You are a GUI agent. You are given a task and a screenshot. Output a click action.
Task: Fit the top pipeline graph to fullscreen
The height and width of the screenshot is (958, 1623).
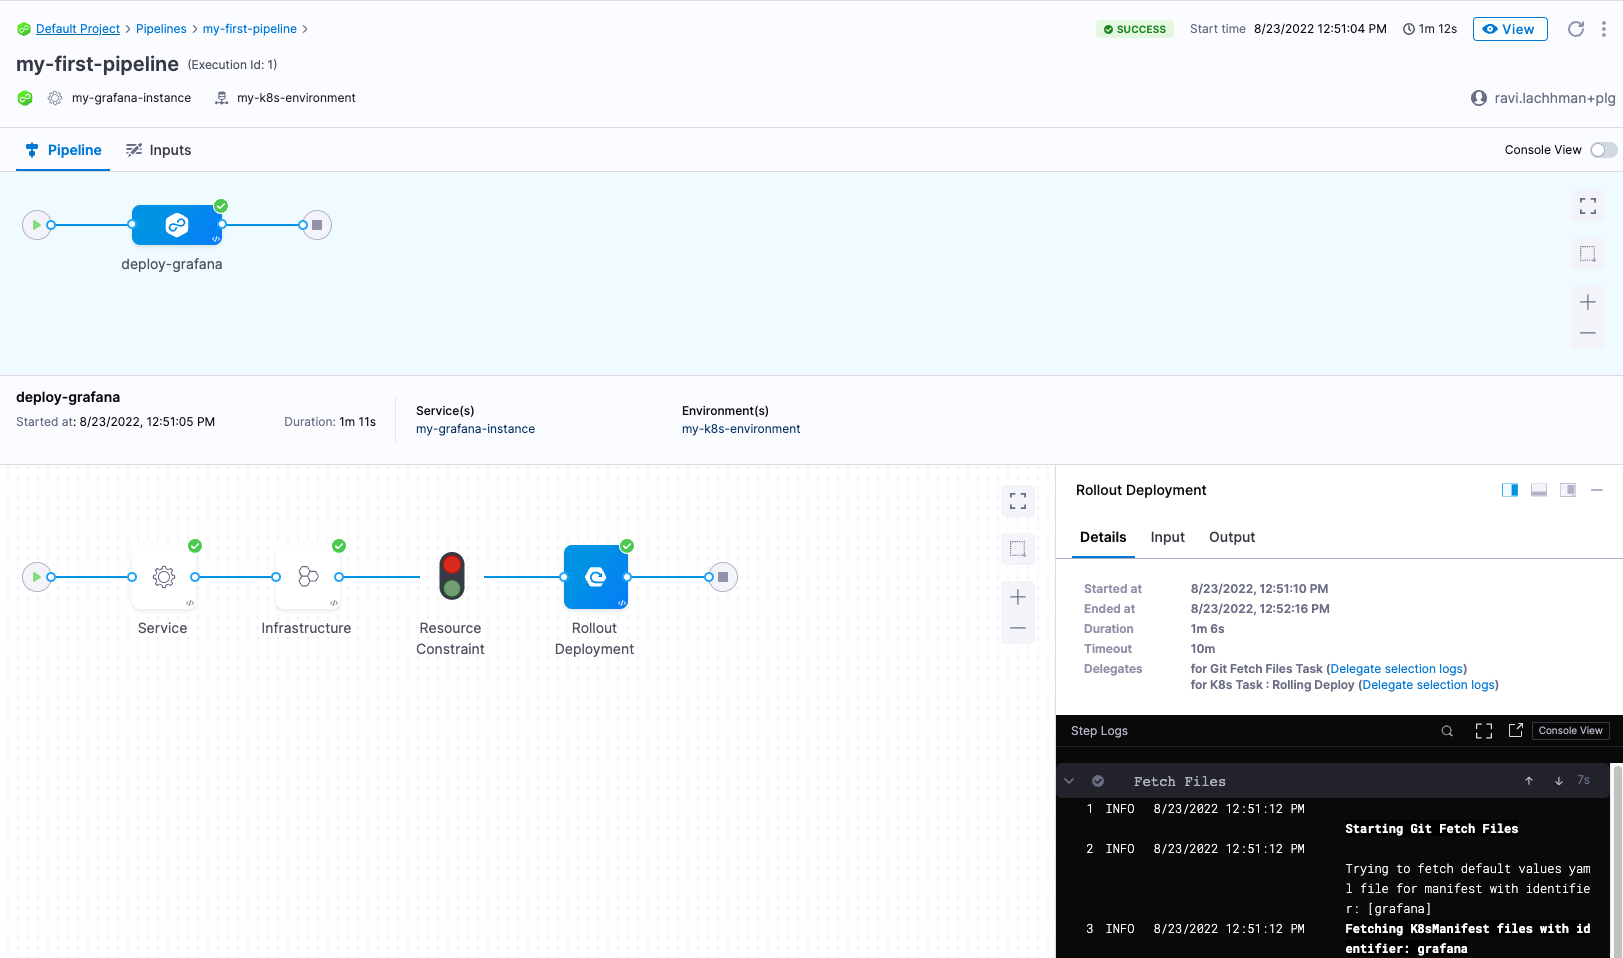(1588, 206)
